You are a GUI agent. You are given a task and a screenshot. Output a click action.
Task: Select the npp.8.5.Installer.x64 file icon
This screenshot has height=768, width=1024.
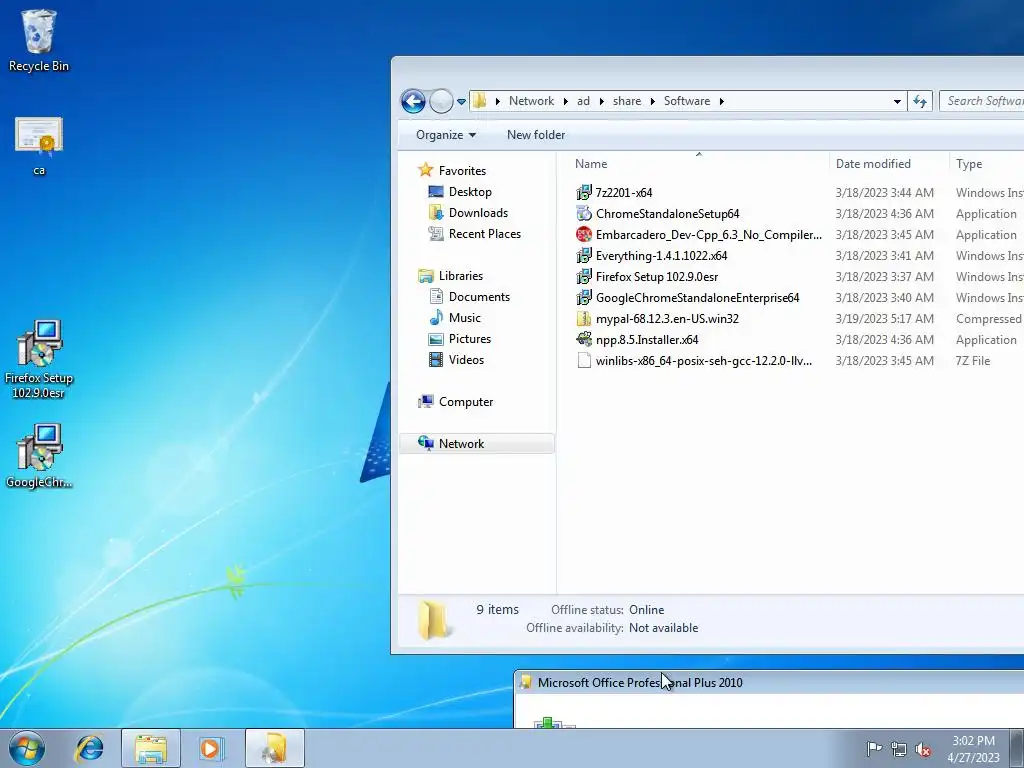click(x=584, y=340)
